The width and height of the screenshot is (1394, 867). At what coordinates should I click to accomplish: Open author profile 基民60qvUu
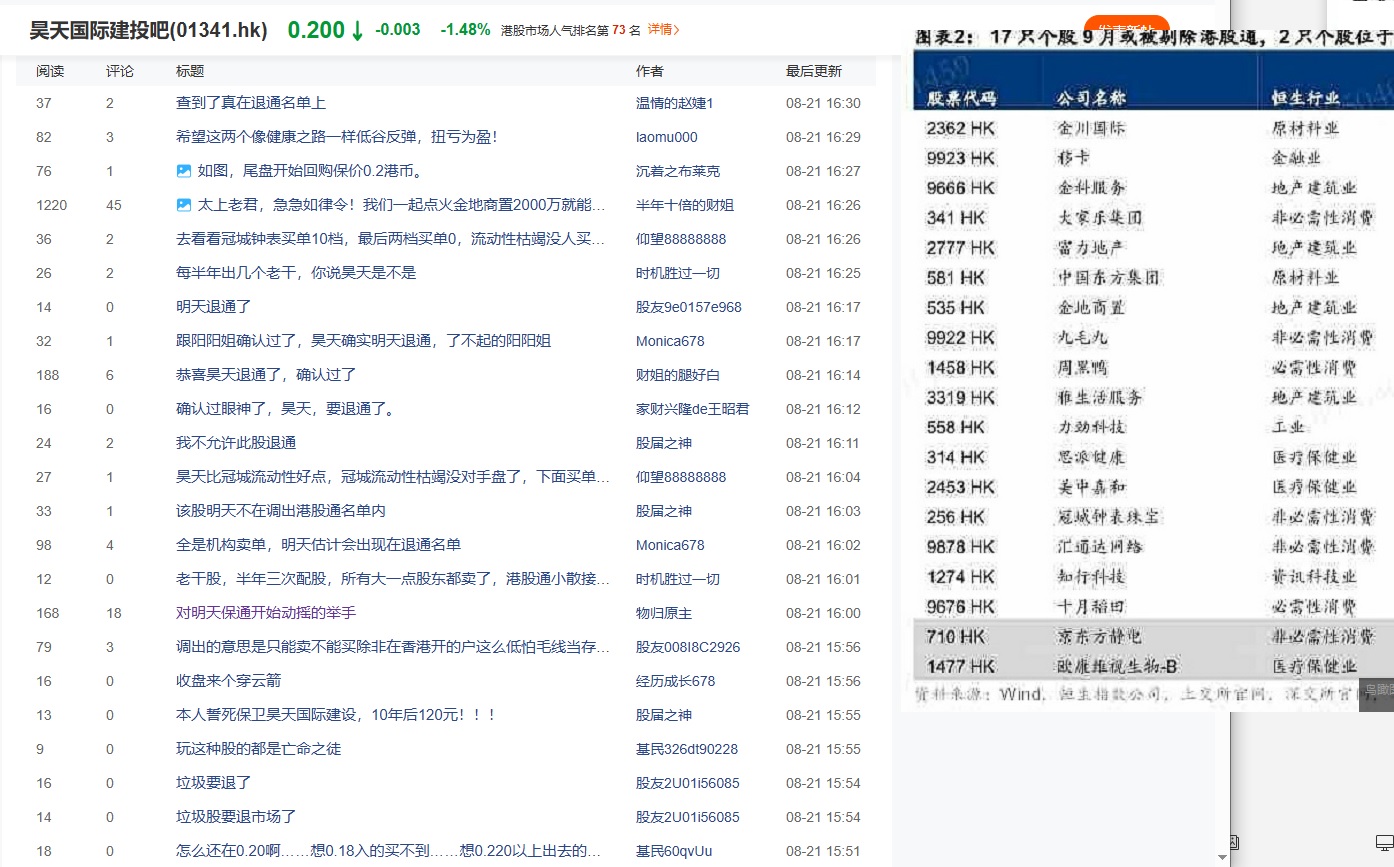coord(674,851)
